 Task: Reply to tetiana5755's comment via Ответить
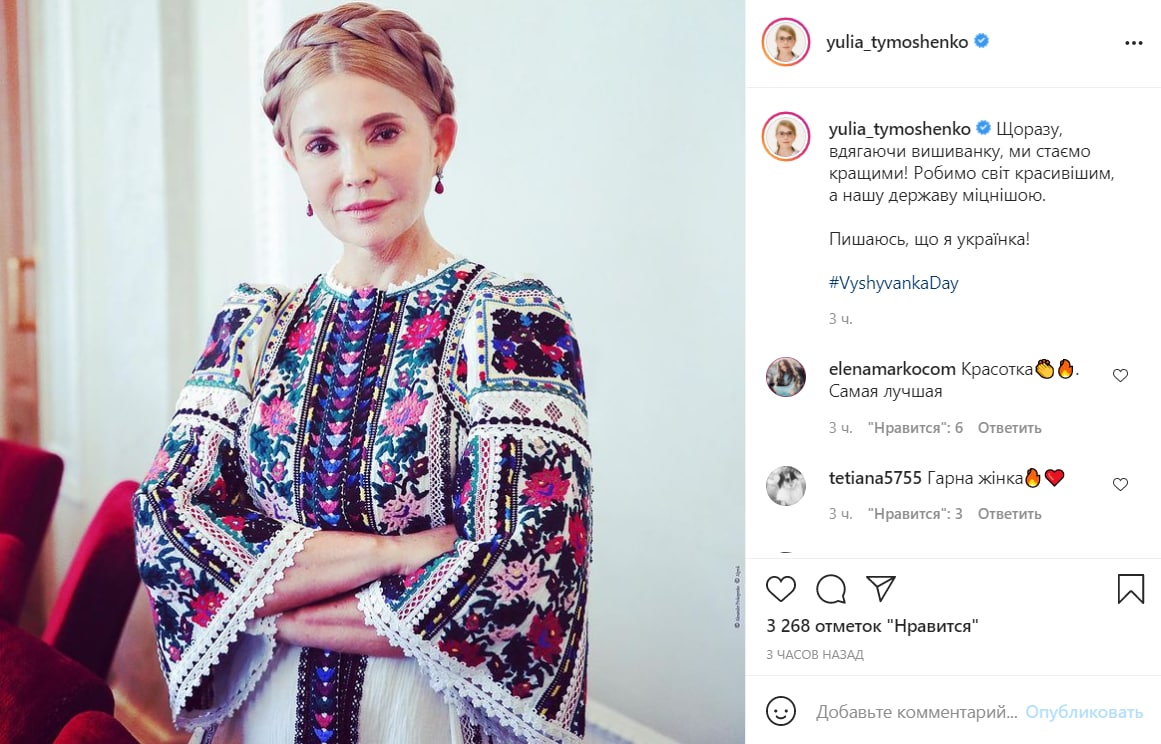click(x=1009, y=514)
